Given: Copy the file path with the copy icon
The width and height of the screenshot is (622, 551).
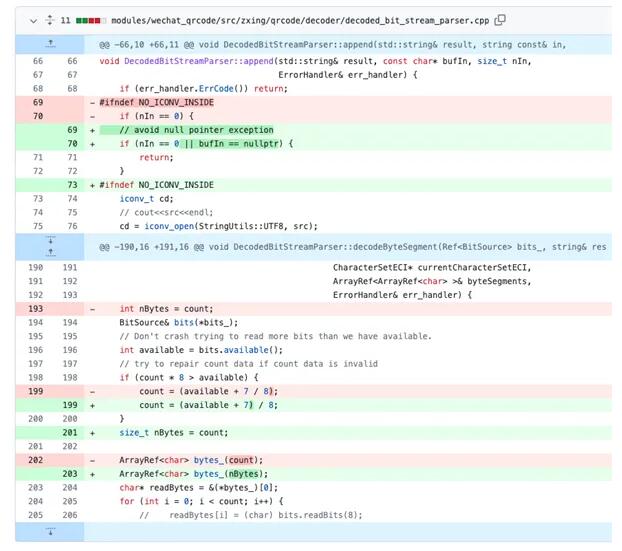Looking at the screenshot, I should tap(500, 20).
